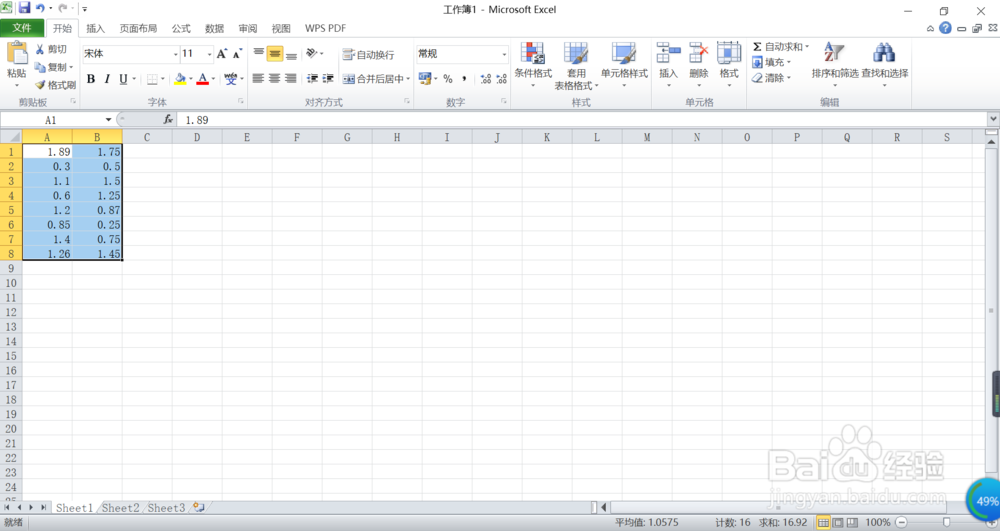
Task: Open number format dropdown (常规)
Action: pyautogui.click(x=504, y=54)
